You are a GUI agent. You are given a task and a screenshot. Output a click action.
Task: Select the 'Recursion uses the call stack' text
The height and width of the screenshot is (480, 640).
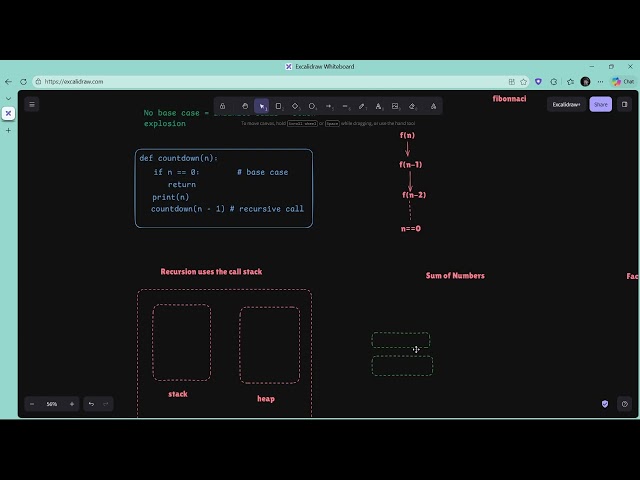(211, 271)
